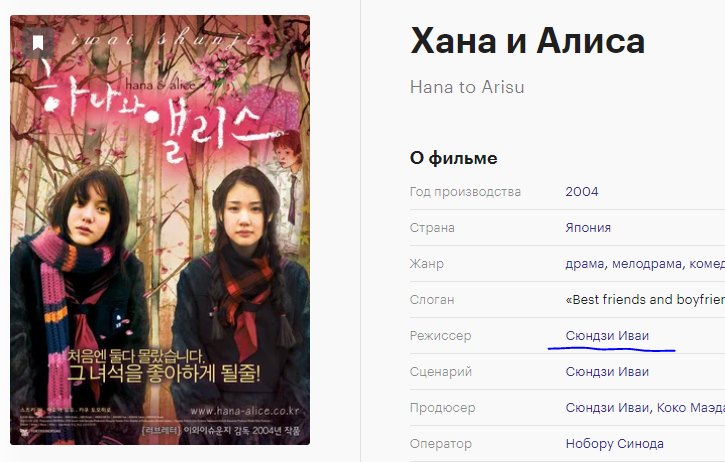The height and width of the screenshot is (462, 725).
Task: Click the Оператор row label
Action: (441, 444)
